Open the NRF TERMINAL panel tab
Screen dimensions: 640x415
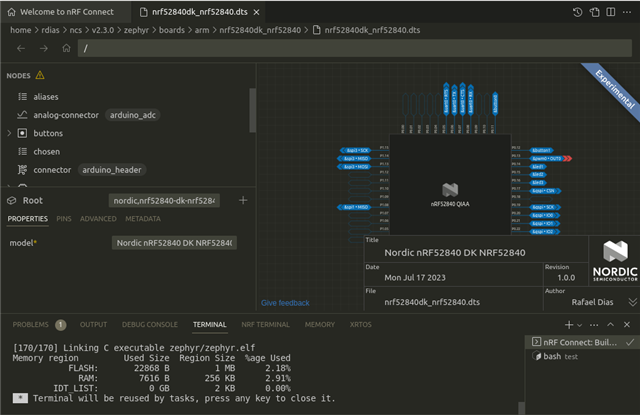265,325
